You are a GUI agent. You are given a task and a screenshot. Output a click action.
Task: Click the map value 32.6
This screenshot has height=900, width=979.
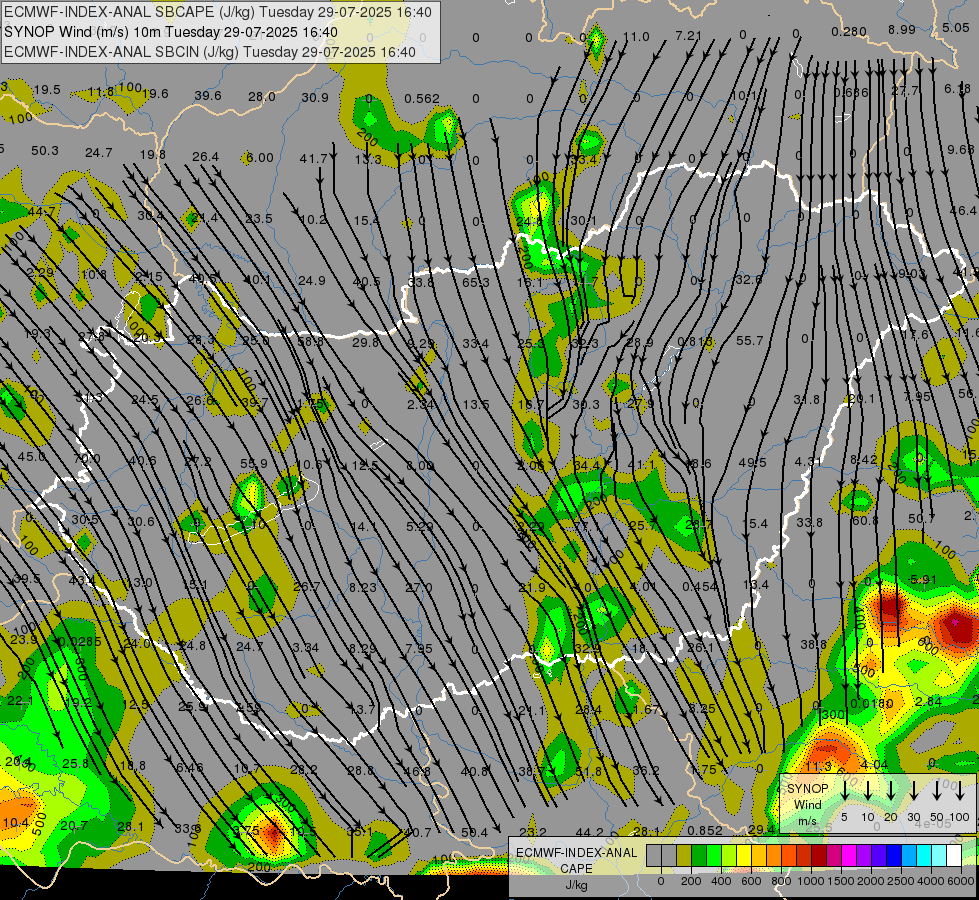tap(749, 279)
